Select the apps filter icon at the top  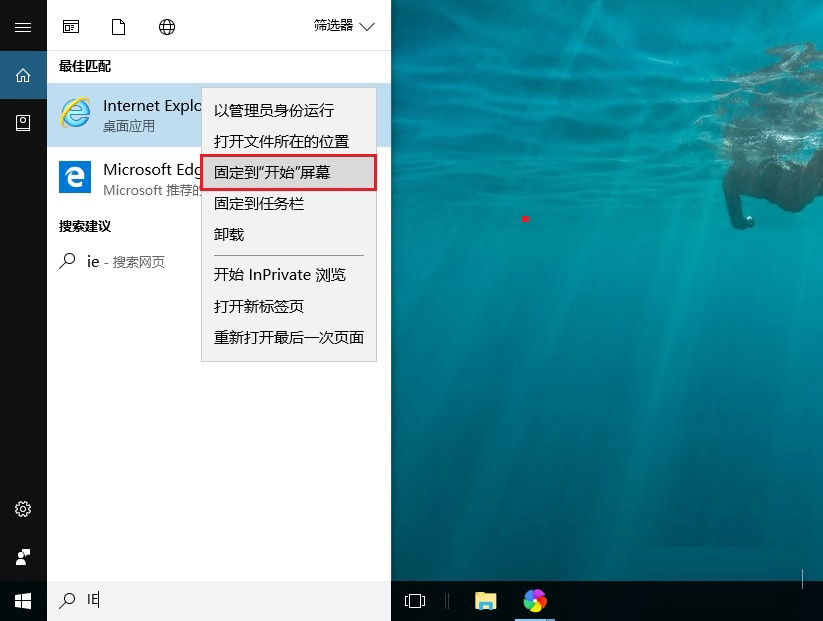click(71, 26)
